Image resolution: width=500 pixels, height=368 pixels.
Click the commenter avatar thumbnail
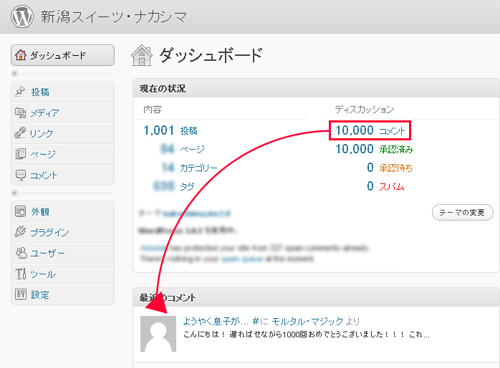point(158,334)
